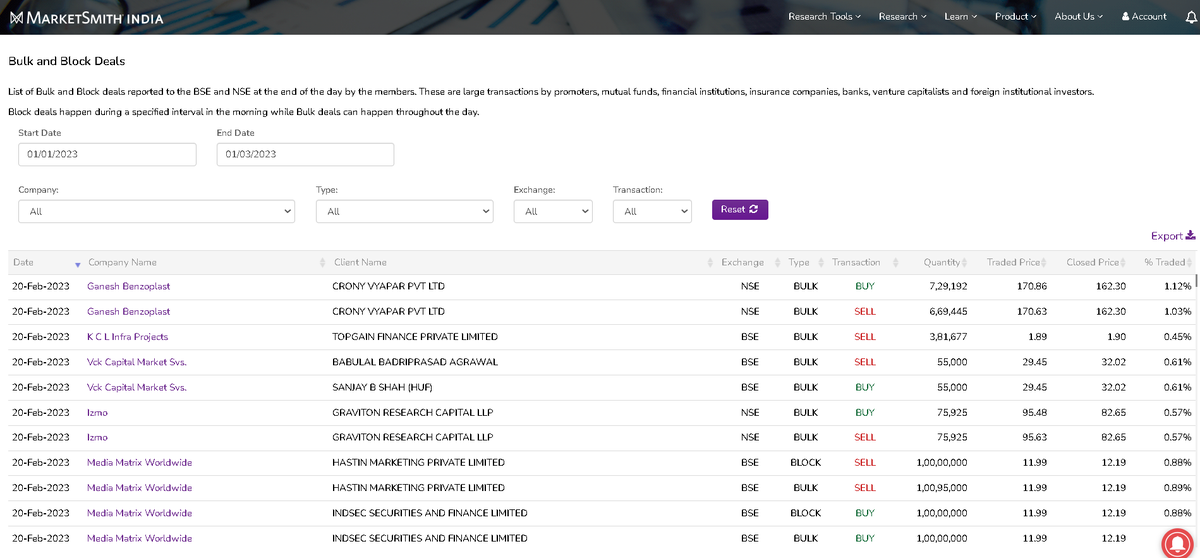The image size is (1200, 558).
Task: Click the End Date input field
Action: pos(305,154)
